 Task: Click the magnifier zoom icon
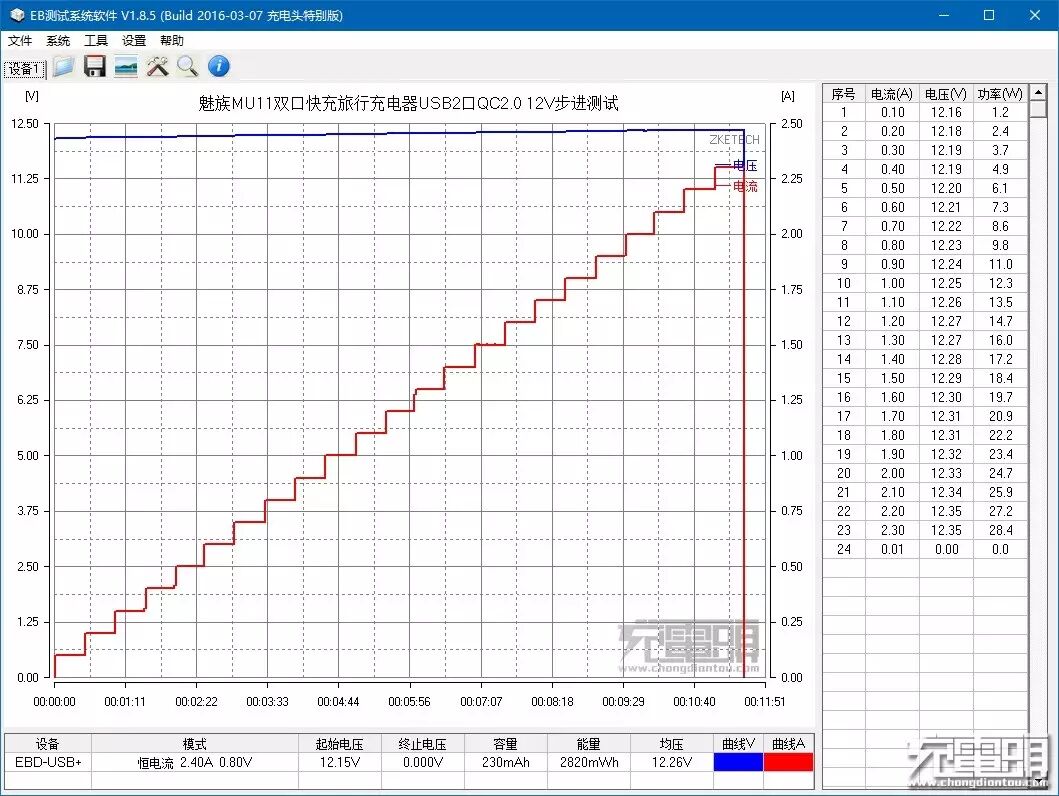187,66
